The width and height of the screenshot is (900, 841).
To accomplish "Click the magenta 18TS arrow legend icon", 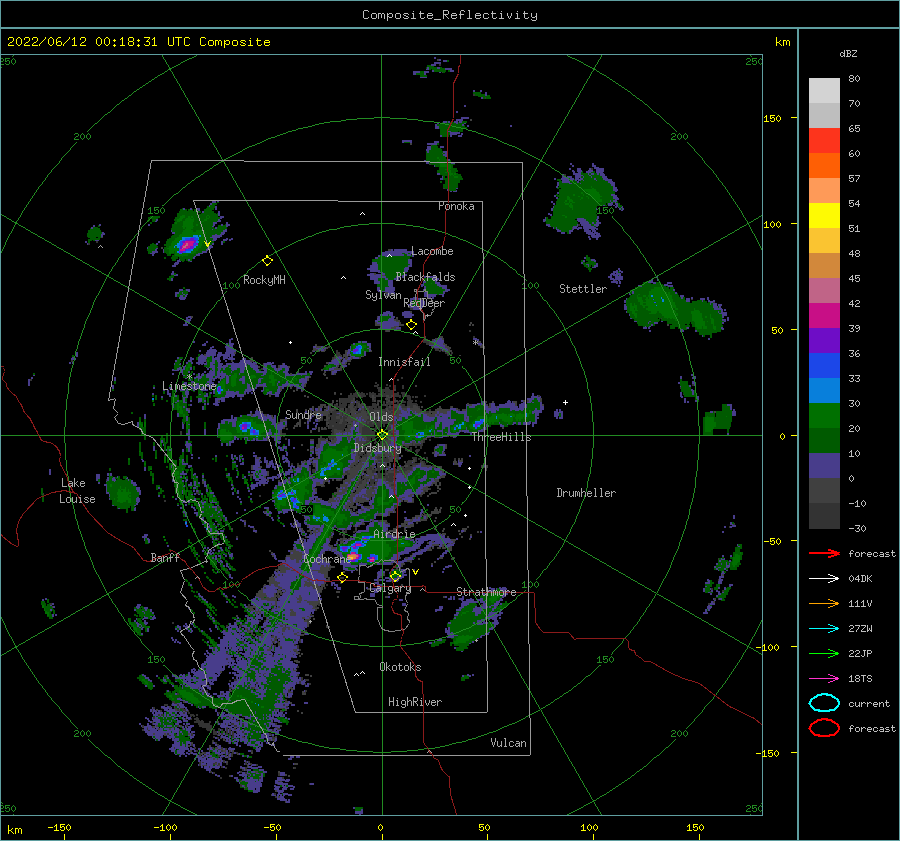I will click(824, 679).
